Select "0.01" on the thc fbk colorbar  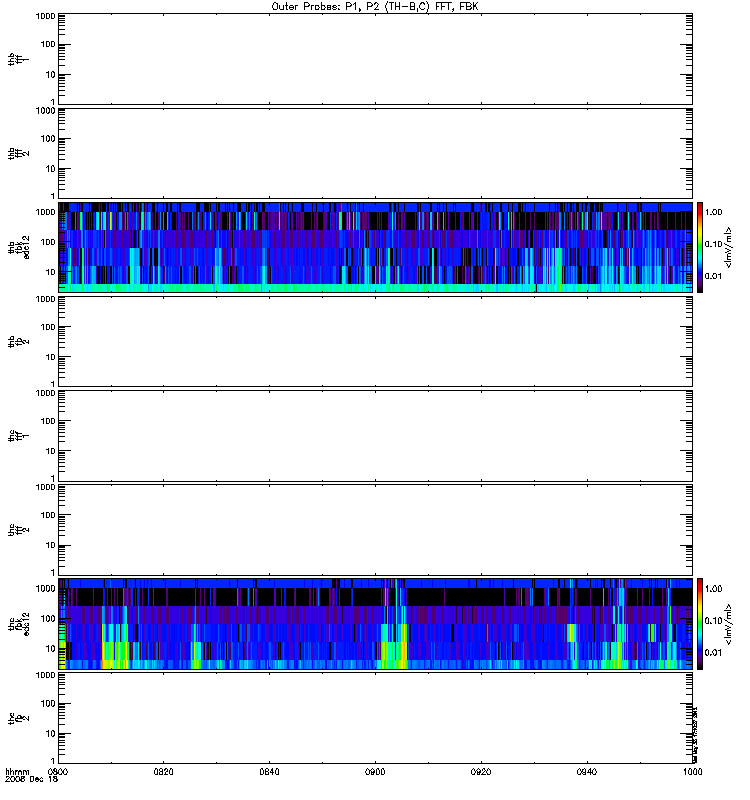pyautogui.click(x=713, y=653)
